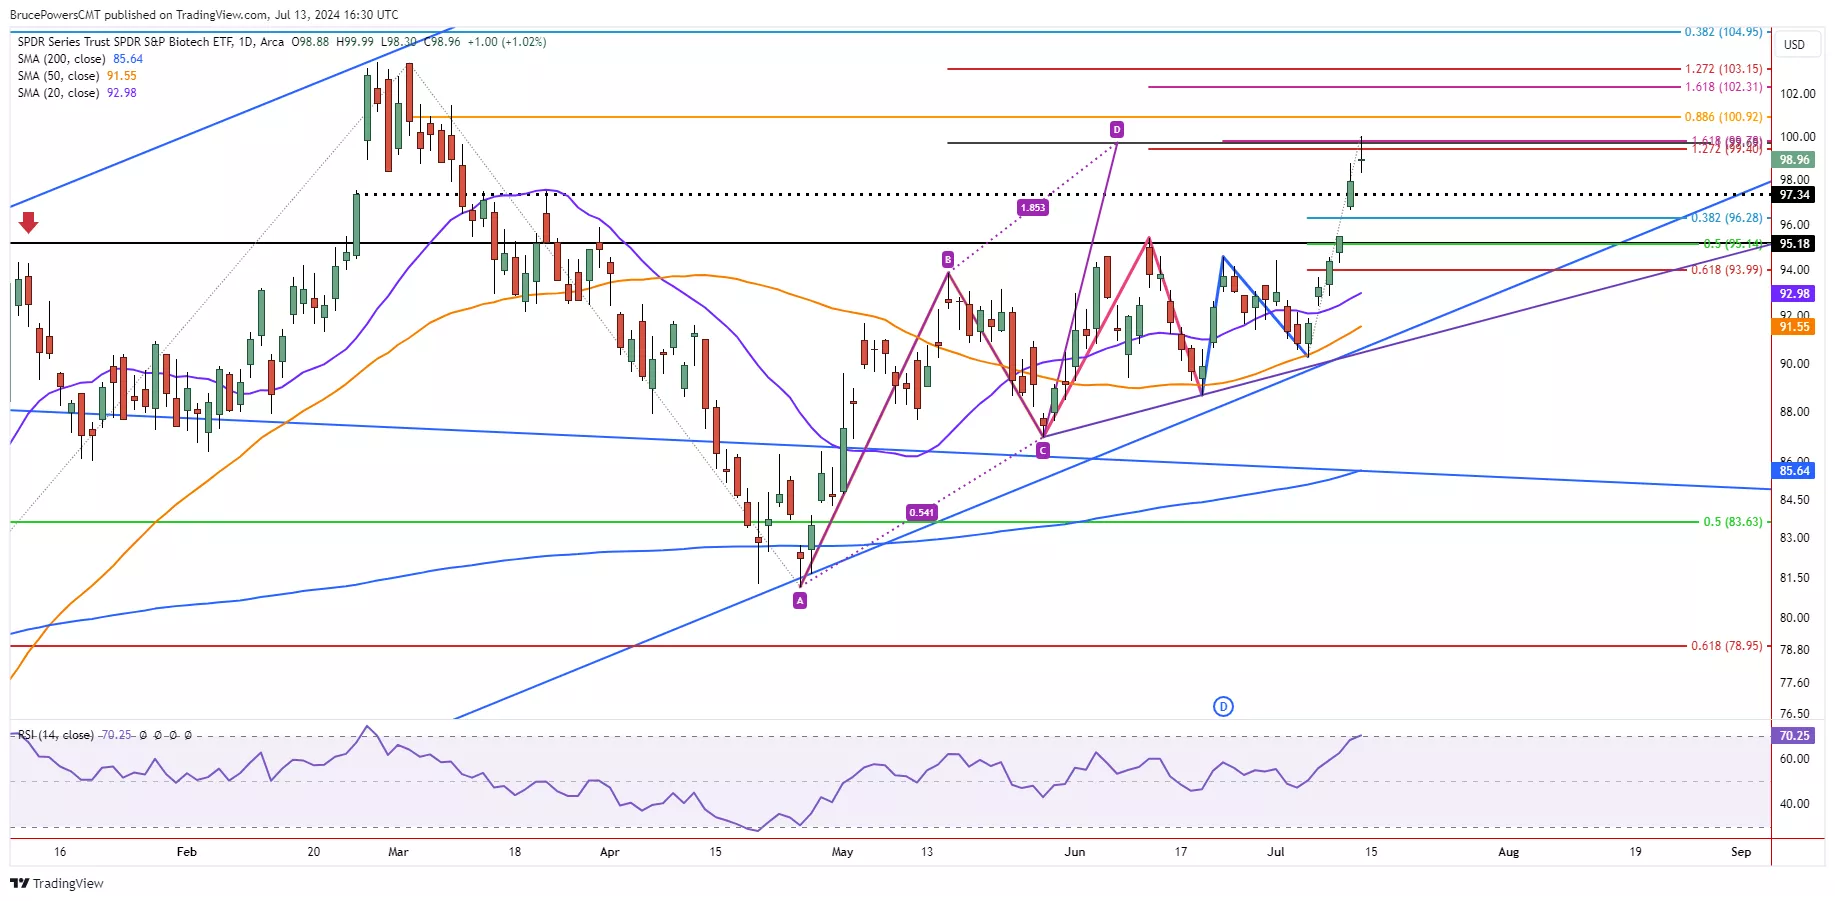The height and width of the screenshot is (901, 1835).
Task: Click the 76.50 price axis label
Action: click(x=1794, y=714)
